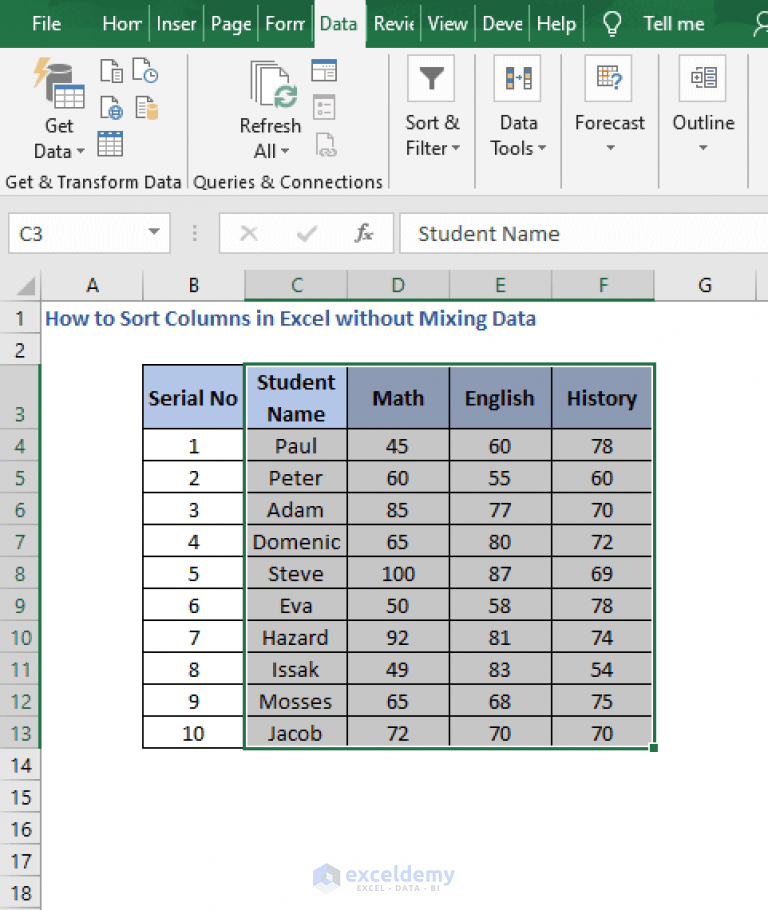The image size is (768, 910).
Task: Expand the Data Tools dropdown arrow
Action: point(542,148)
